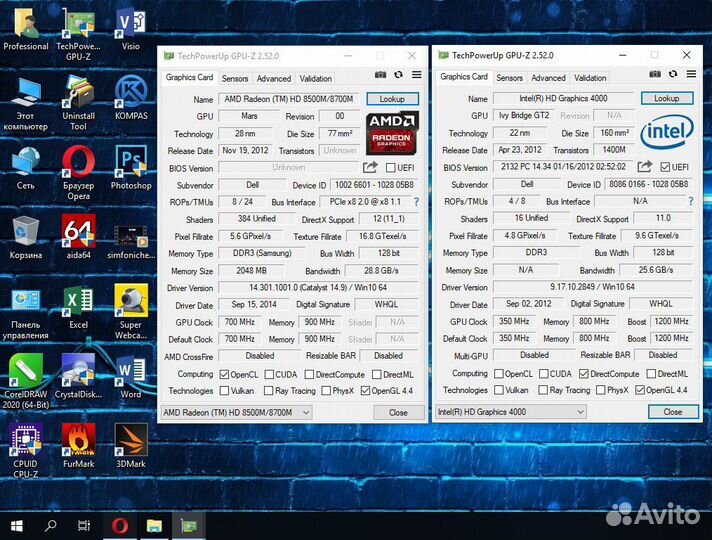
Task: Launch CrystalDisk desktop shortcut
Action: click(x=78, y=377)
